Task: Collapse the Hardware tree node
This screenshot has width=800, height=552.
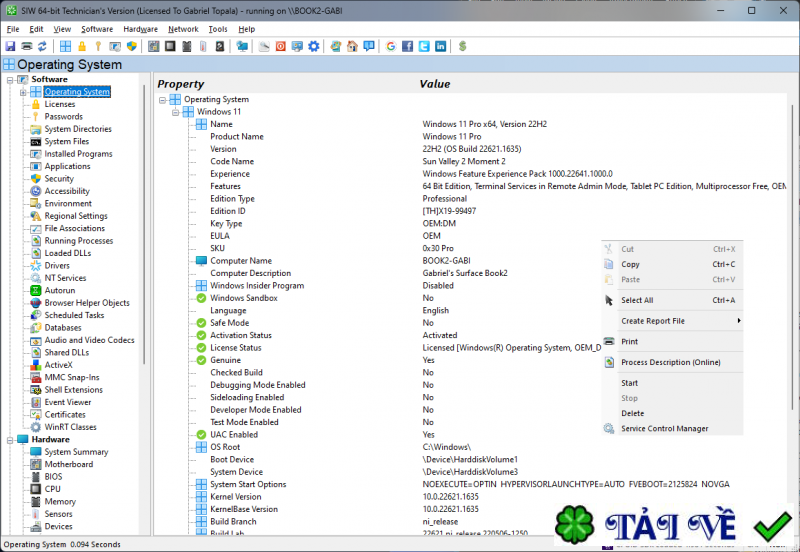Action: [x=10, y=439]
